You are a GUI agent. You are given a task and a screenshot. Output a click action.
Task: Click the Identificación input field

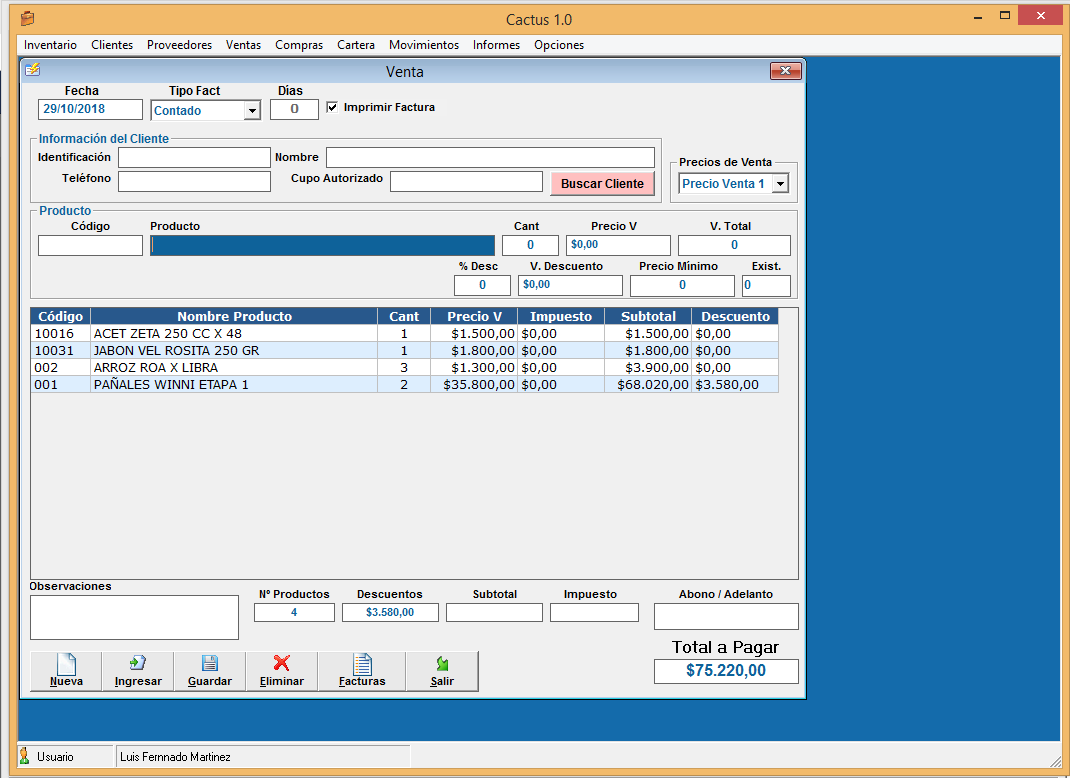tap(194, 158)
